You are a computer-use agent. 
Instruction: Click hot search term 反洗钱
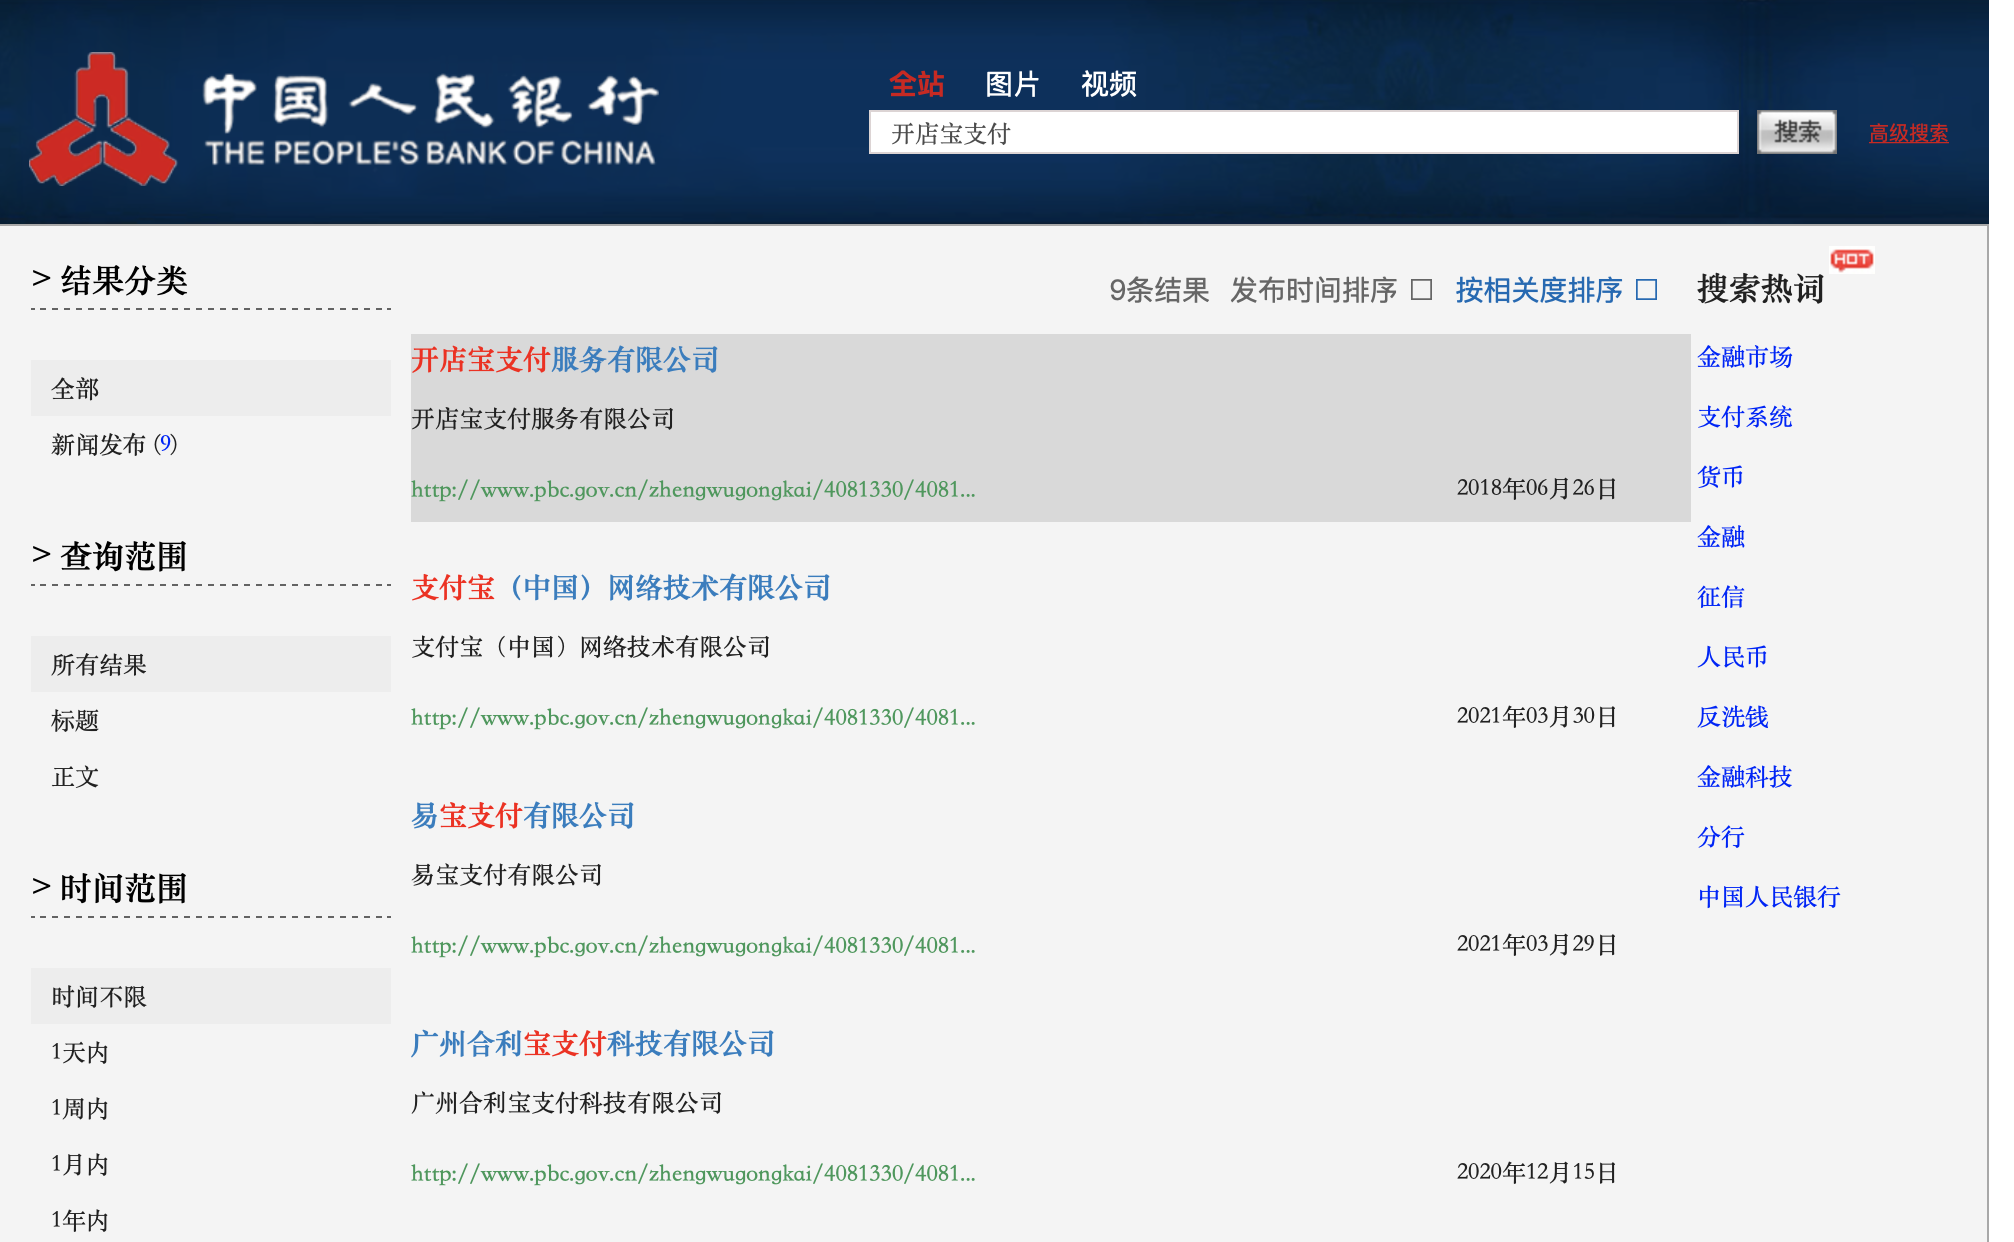(x=1733, y=717)
